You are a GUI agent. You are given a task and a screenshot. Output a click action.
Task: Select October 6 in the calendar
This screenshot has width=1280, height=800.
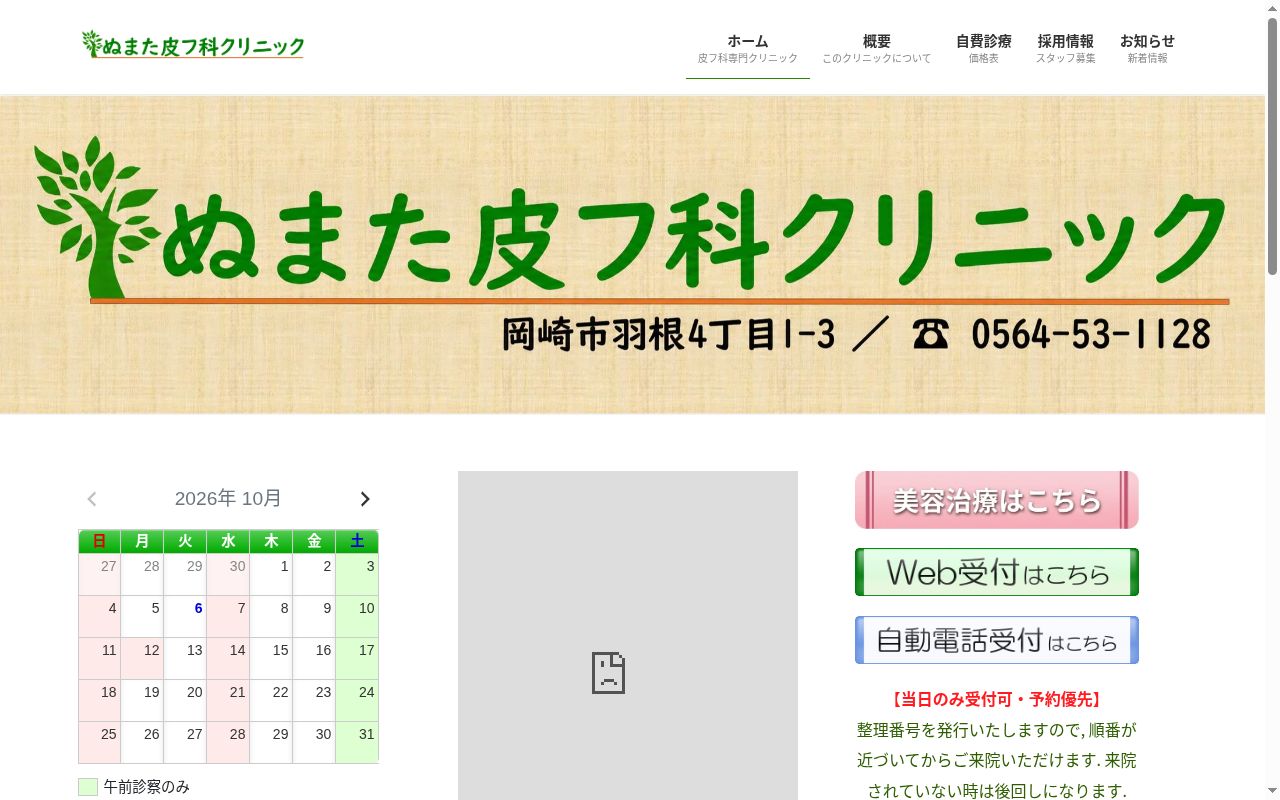pos(185,617)
